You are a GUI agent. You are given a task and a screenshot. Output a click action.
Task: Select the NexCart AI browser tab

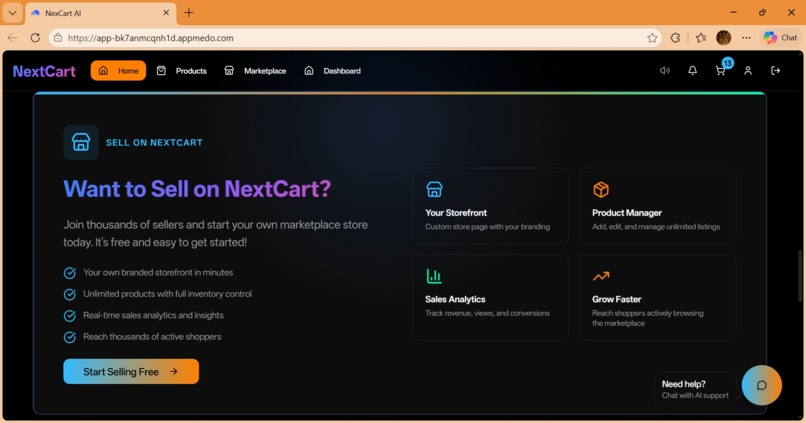coord(101,13)
